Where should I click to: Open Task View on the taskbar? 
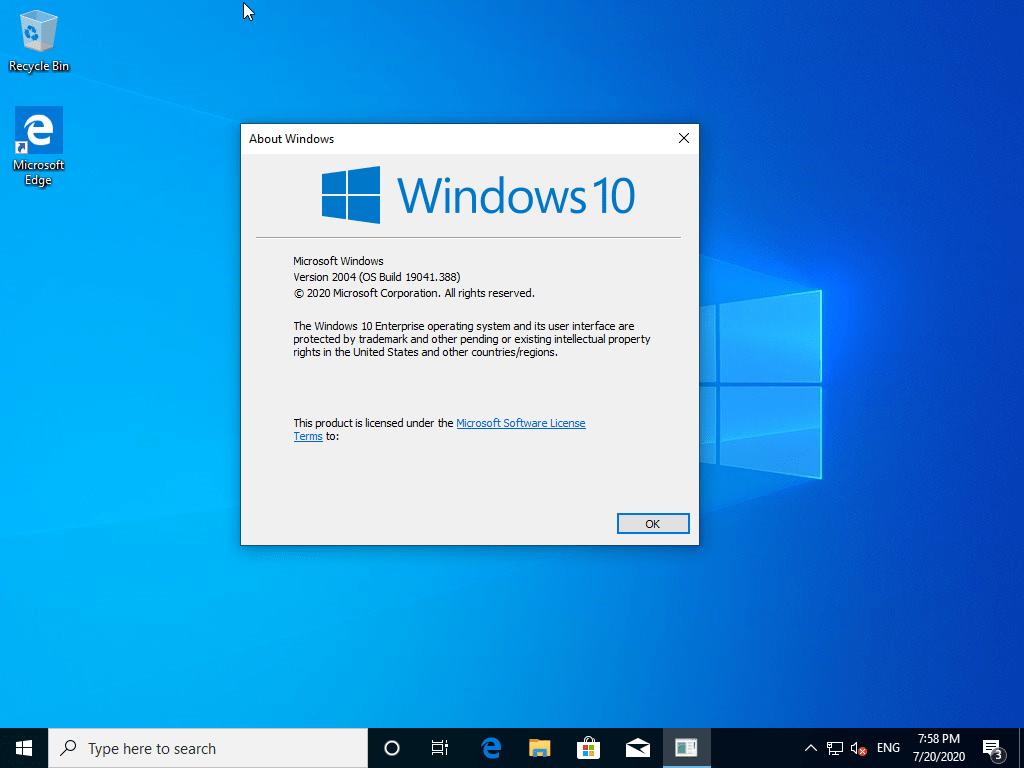coord(440,748)
